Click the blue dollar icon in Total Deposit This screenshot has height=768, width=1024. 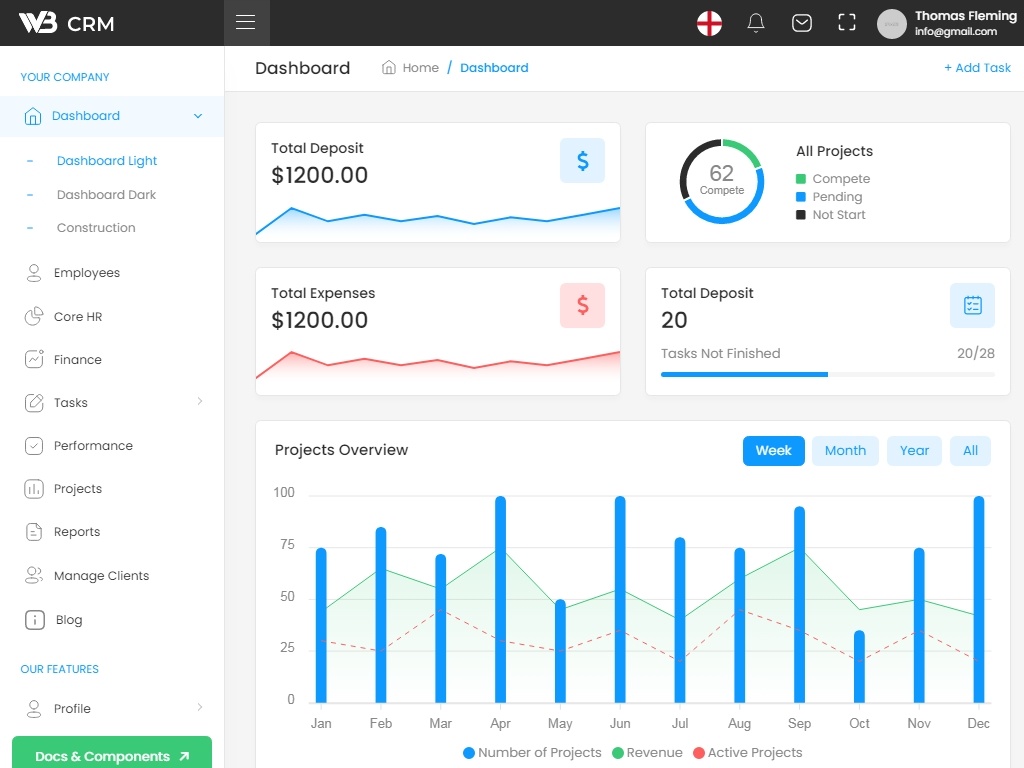point(582,161)
